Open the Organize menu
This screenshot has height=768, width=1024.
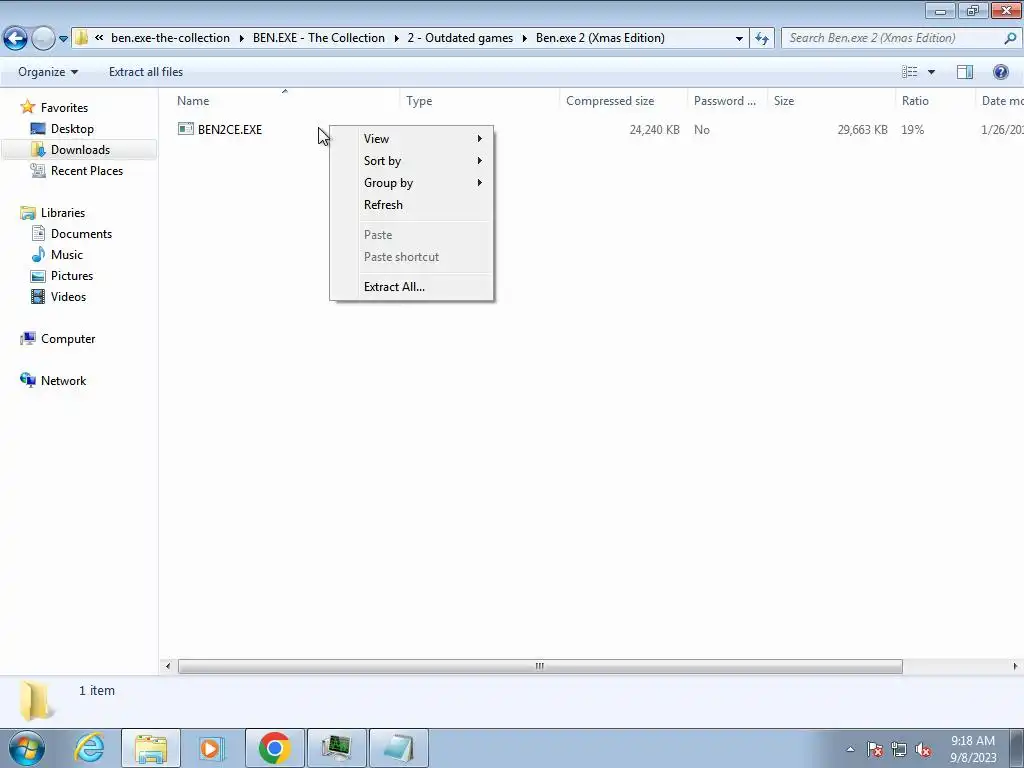click(48, 72)
